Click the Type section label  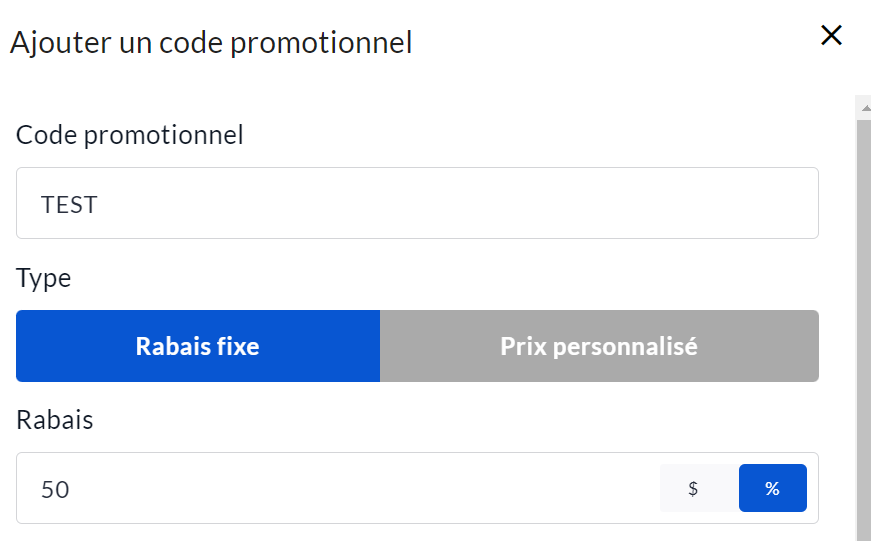(44, 277)
